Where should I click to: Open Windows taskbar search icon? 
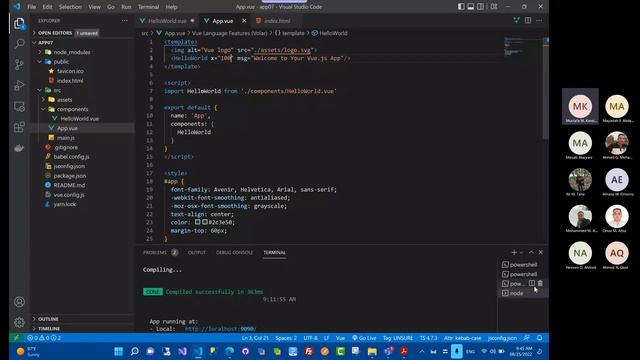(x=134, y=351)
